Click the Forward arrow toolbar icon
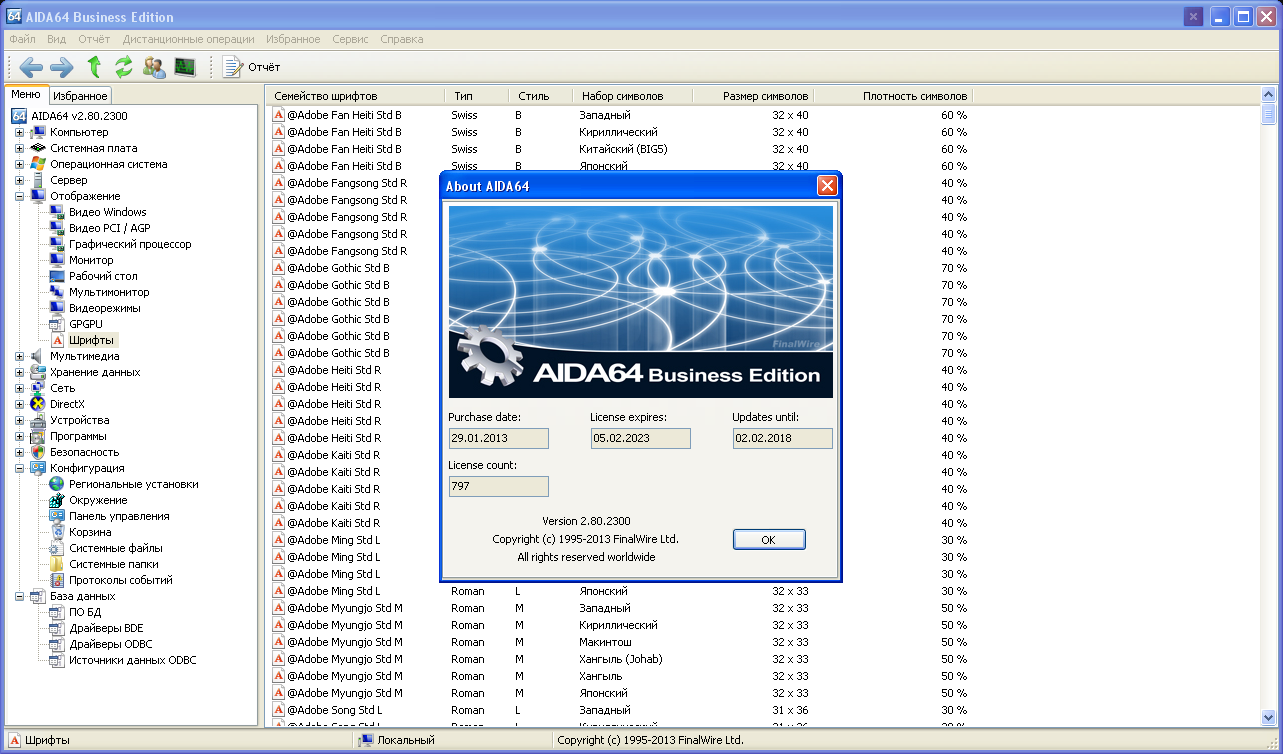1283x754 pixels. click(x=62, y=67)
